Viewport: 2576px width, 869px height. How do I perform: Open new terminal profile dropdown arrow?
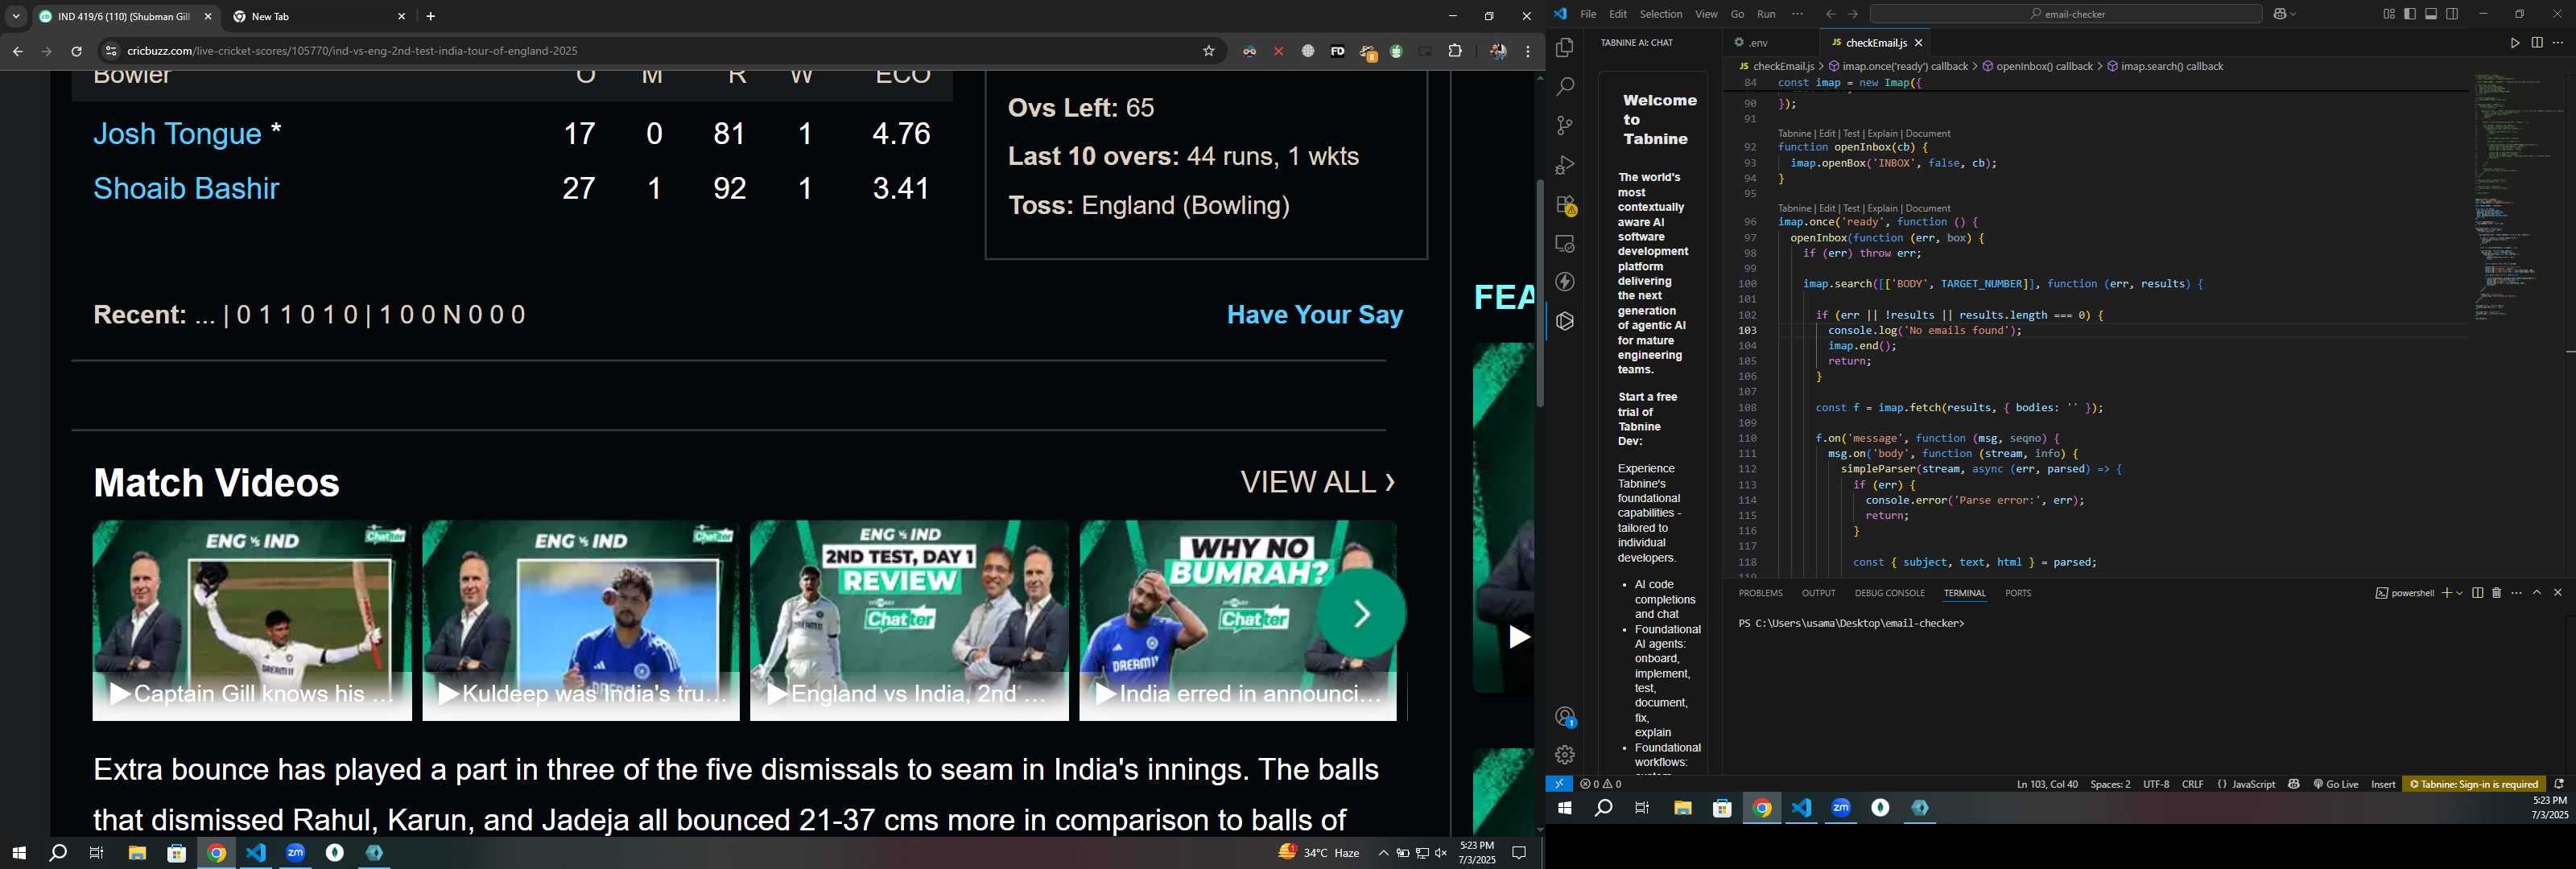[x=2459, y=593]
